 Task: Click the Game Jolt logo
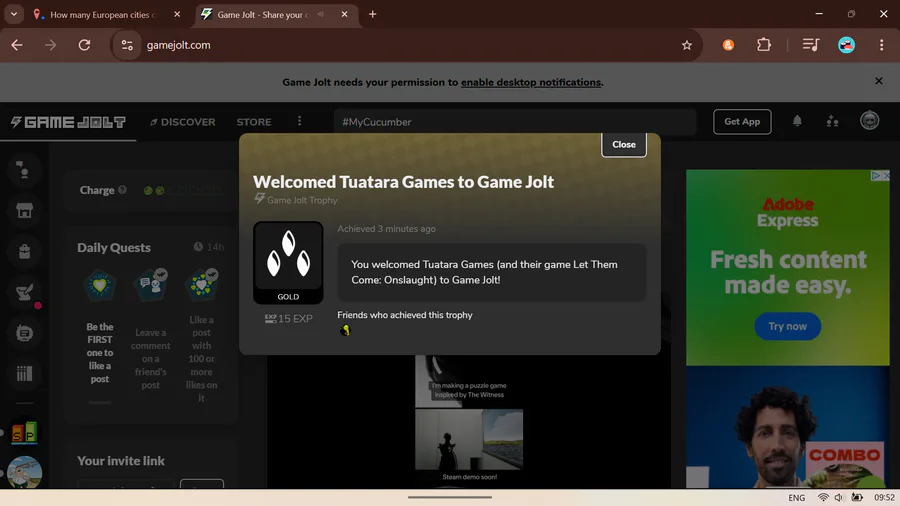(68, 122)
